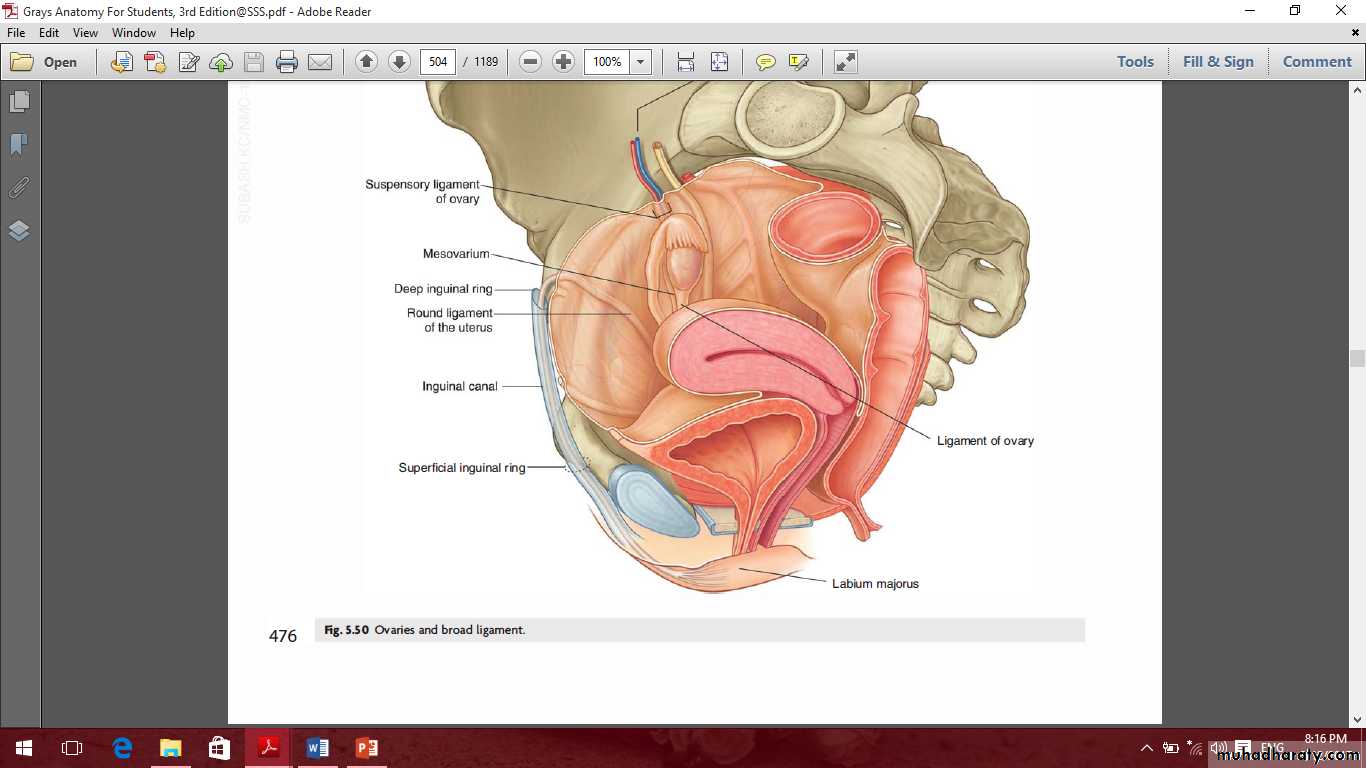
Task: Select the highlight text tool
Action: pyautogui.click(x=798, y=62)
